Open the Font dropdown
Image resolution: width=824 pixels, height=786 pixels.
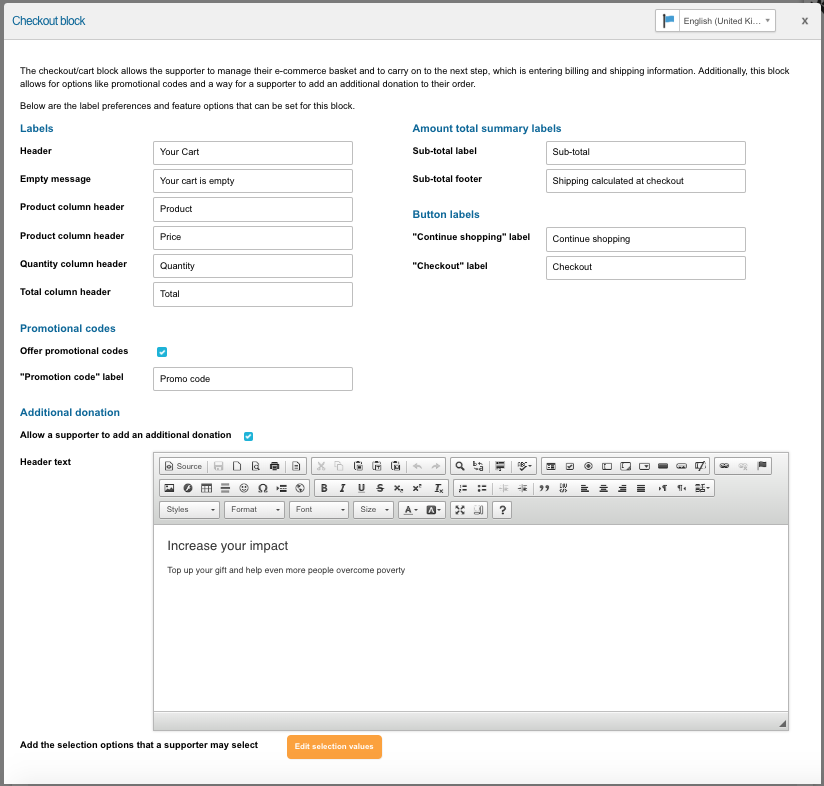319,510
